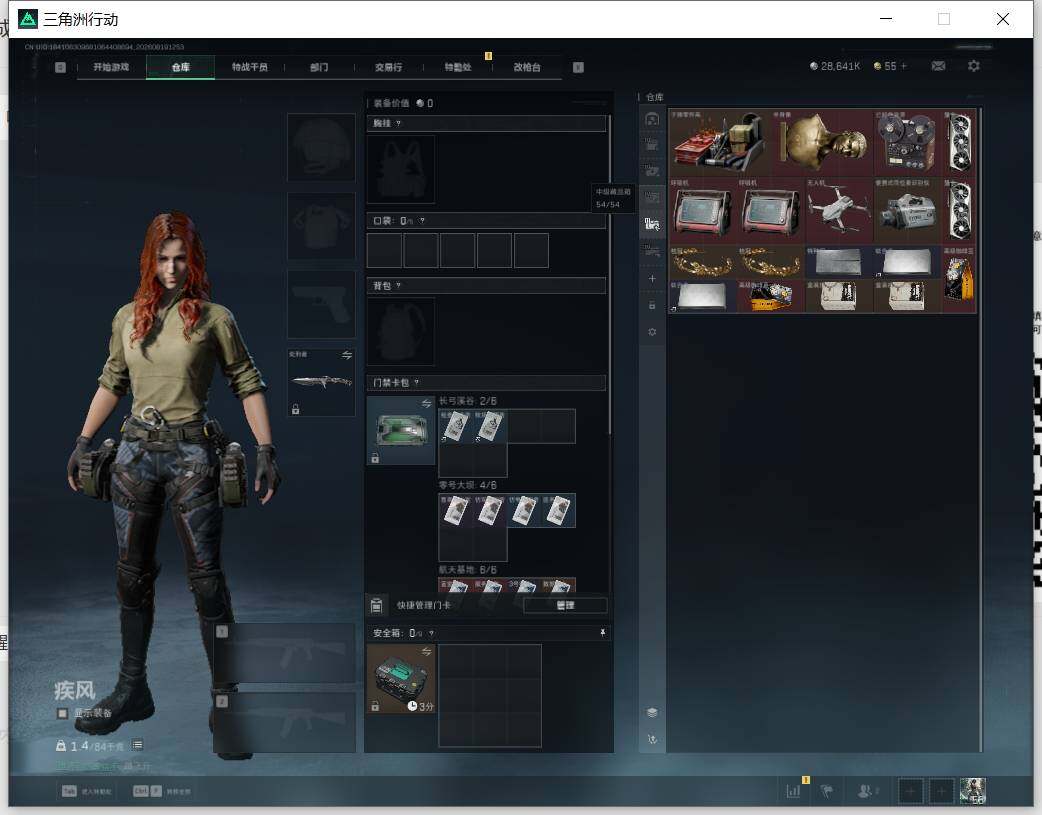This screenshot has height=815, width=1042.
Task: Open weight details list icon
Action: (137, 745)
